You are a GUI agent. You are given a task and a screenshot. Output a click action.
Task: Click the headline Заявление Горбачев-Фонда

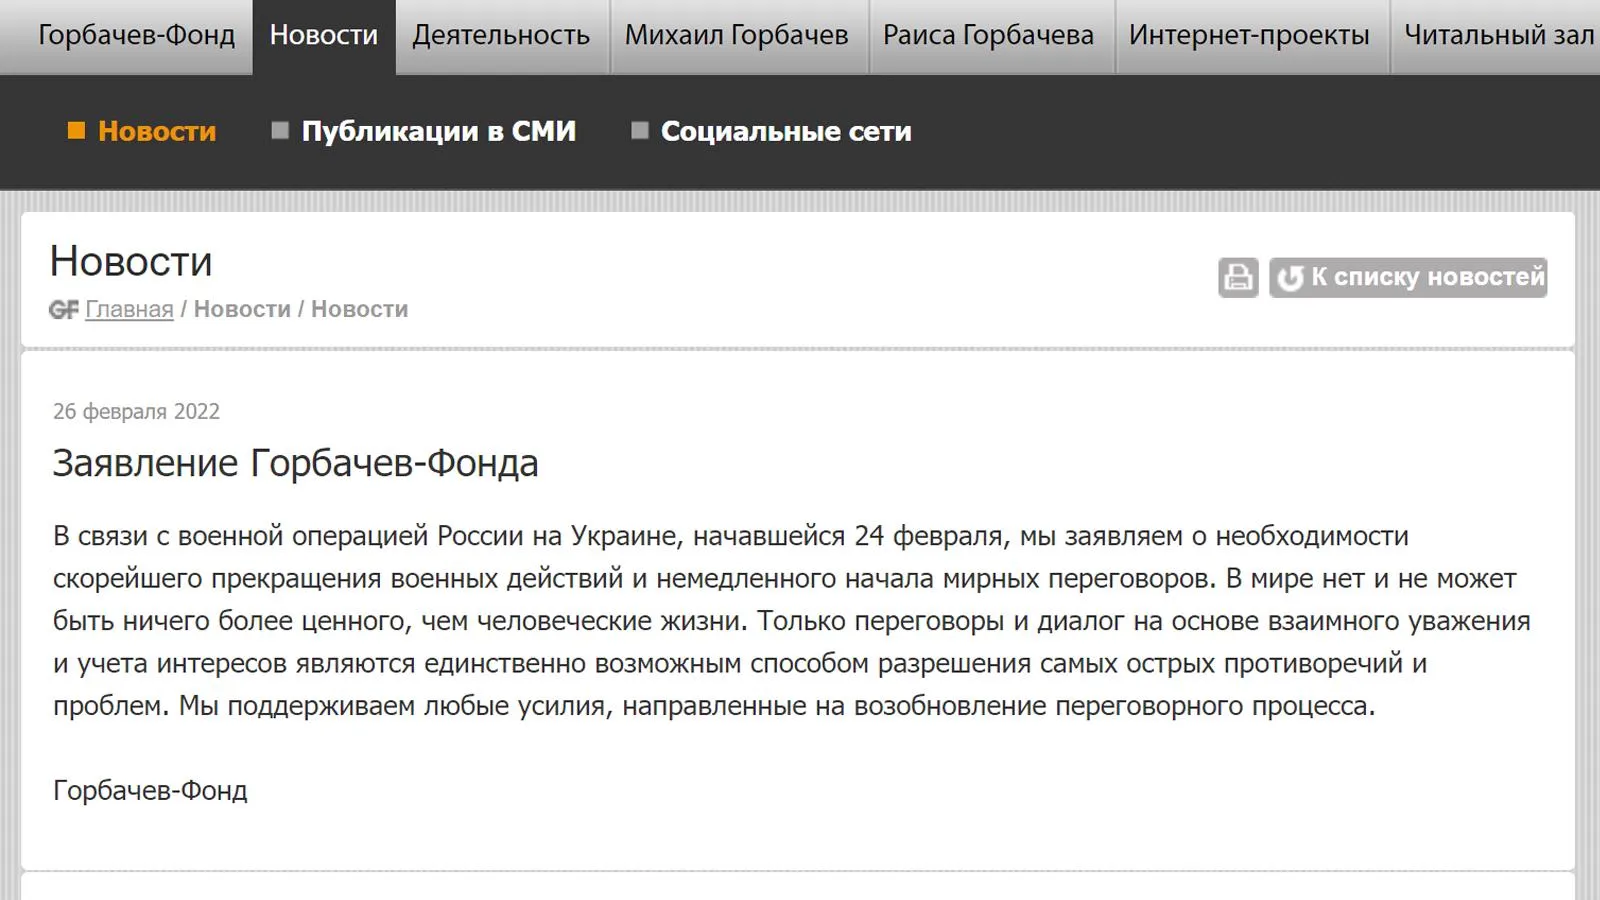pyautogui.click(x=295, y=463)
